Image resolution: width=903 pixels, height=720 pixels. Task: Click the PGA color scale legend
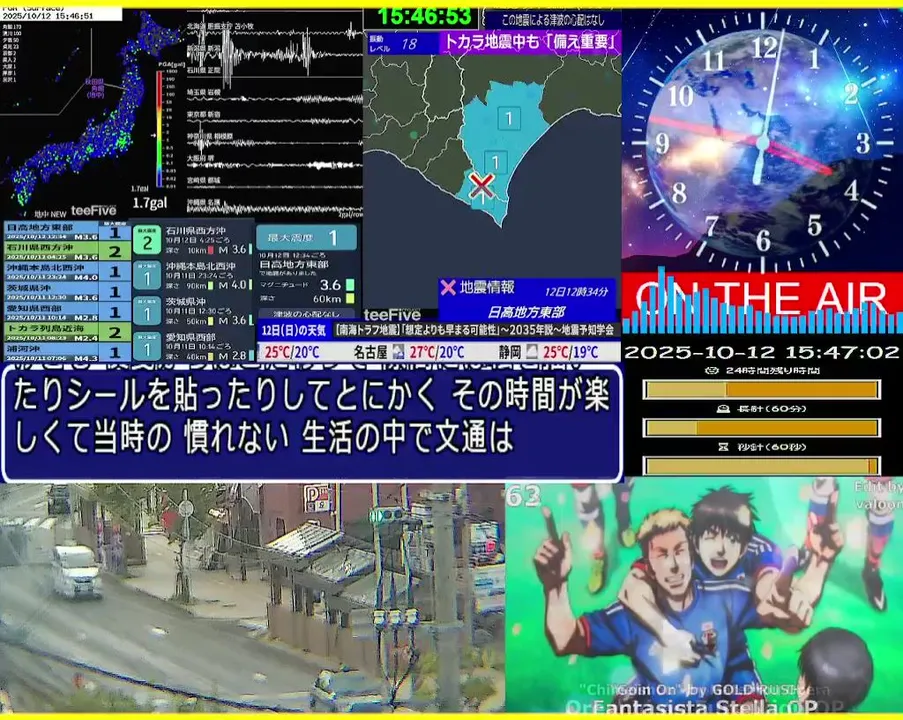(x=159, y=128)
